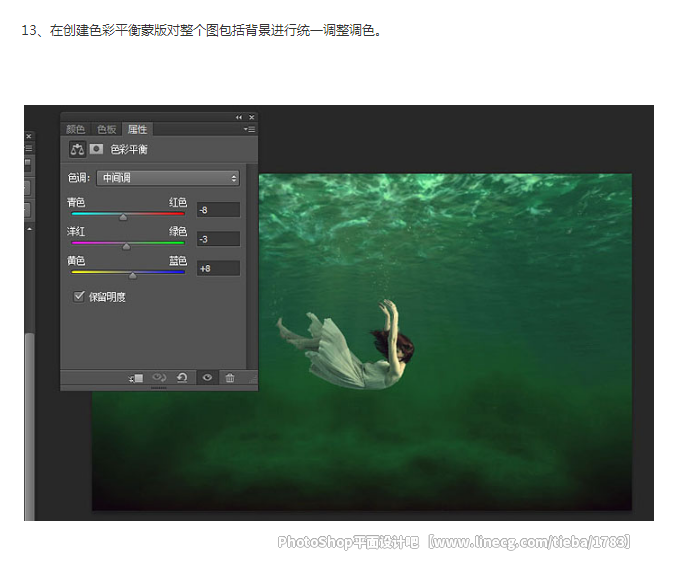686x561 pixels.
Task: Collapse the Properties panel double-arrow icon
Action: (239, 117)
